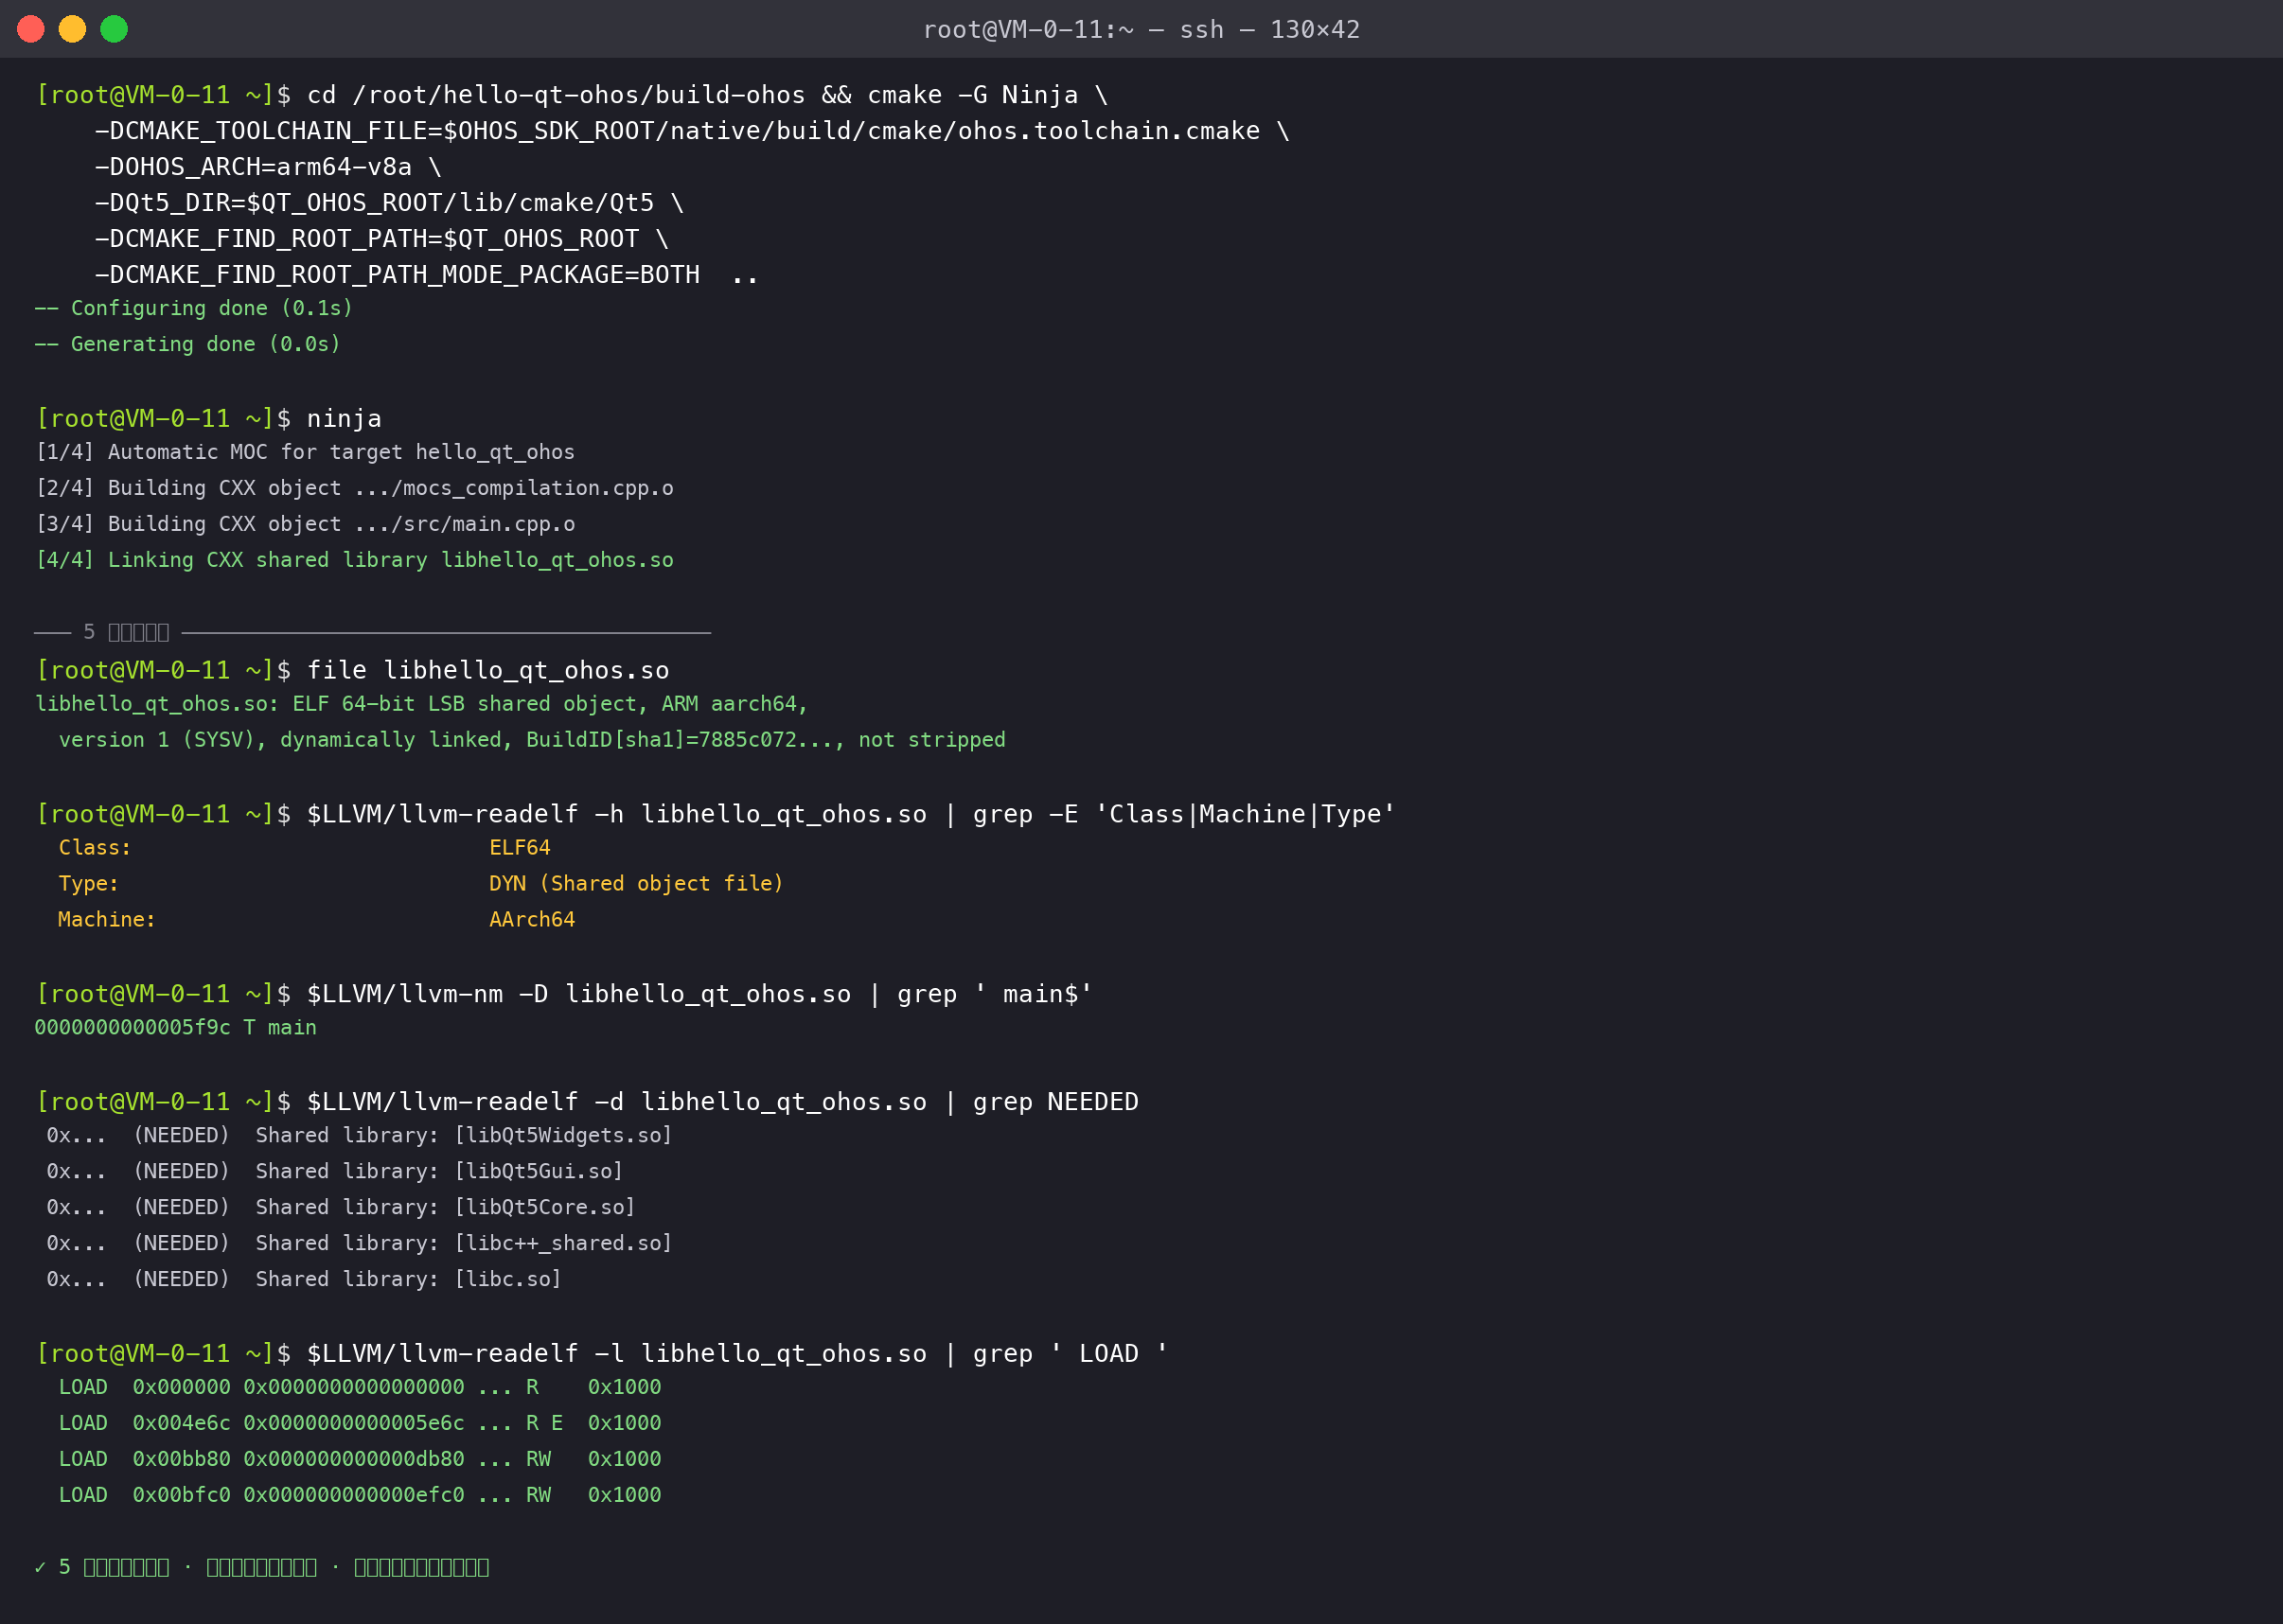2283x1624 pixels.
Task: Click the LOAD 0x004e6c 'R E' segment row
Action: pyautogui.click(x=360, y=1424)
